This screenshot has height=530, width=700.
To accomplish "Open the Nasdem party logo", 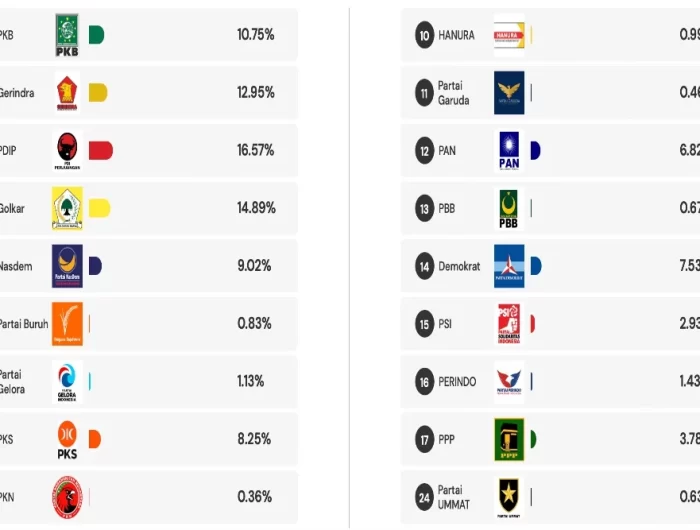I will click(67, 266).
